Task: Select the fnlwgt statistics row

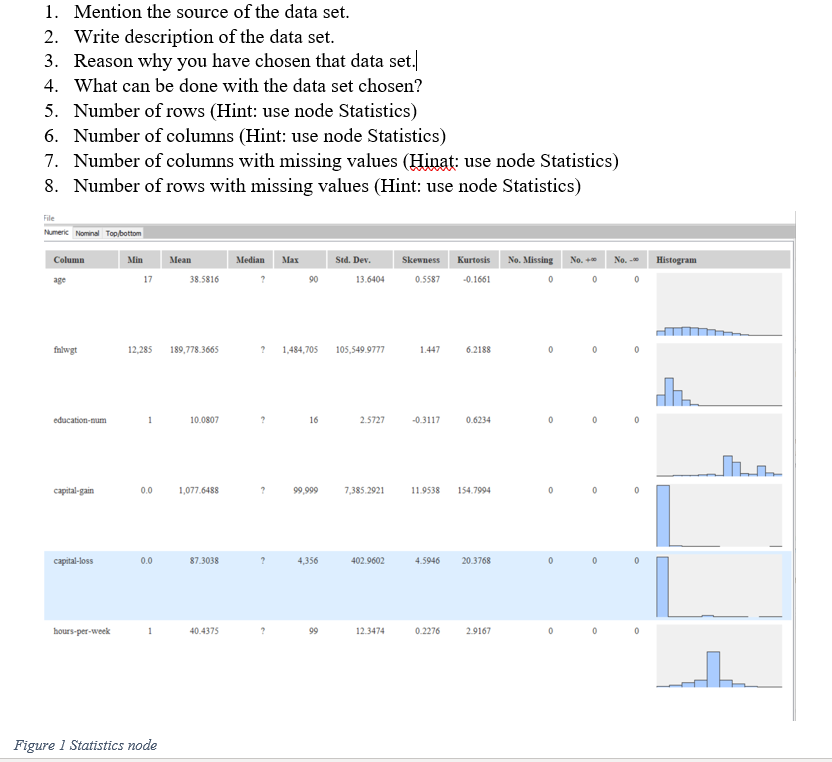Action: (x=200, y=350)
